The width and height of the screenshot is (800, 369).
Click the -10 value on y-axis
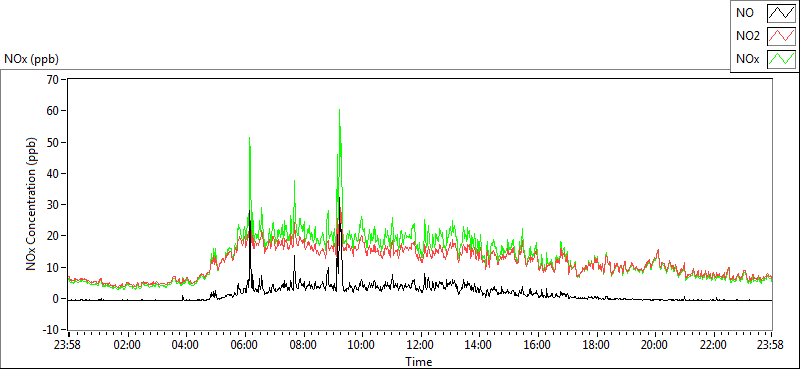[52, 330]
